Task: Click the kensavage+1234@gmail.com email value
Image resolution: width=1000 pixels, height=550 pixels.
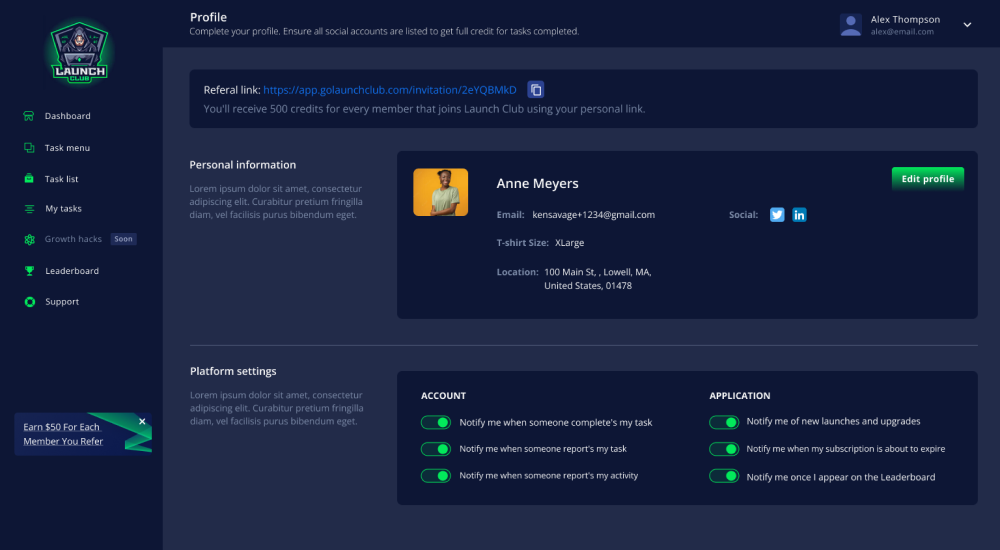Action: 593,215
